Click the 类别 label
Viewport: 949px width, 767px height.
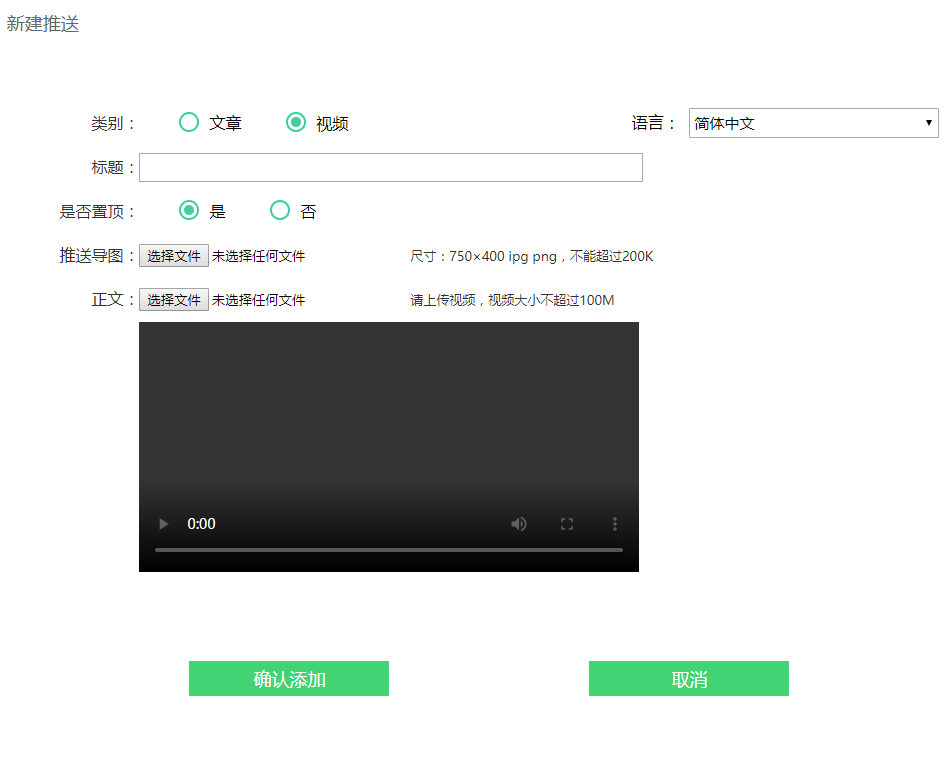tap(113, 123)
